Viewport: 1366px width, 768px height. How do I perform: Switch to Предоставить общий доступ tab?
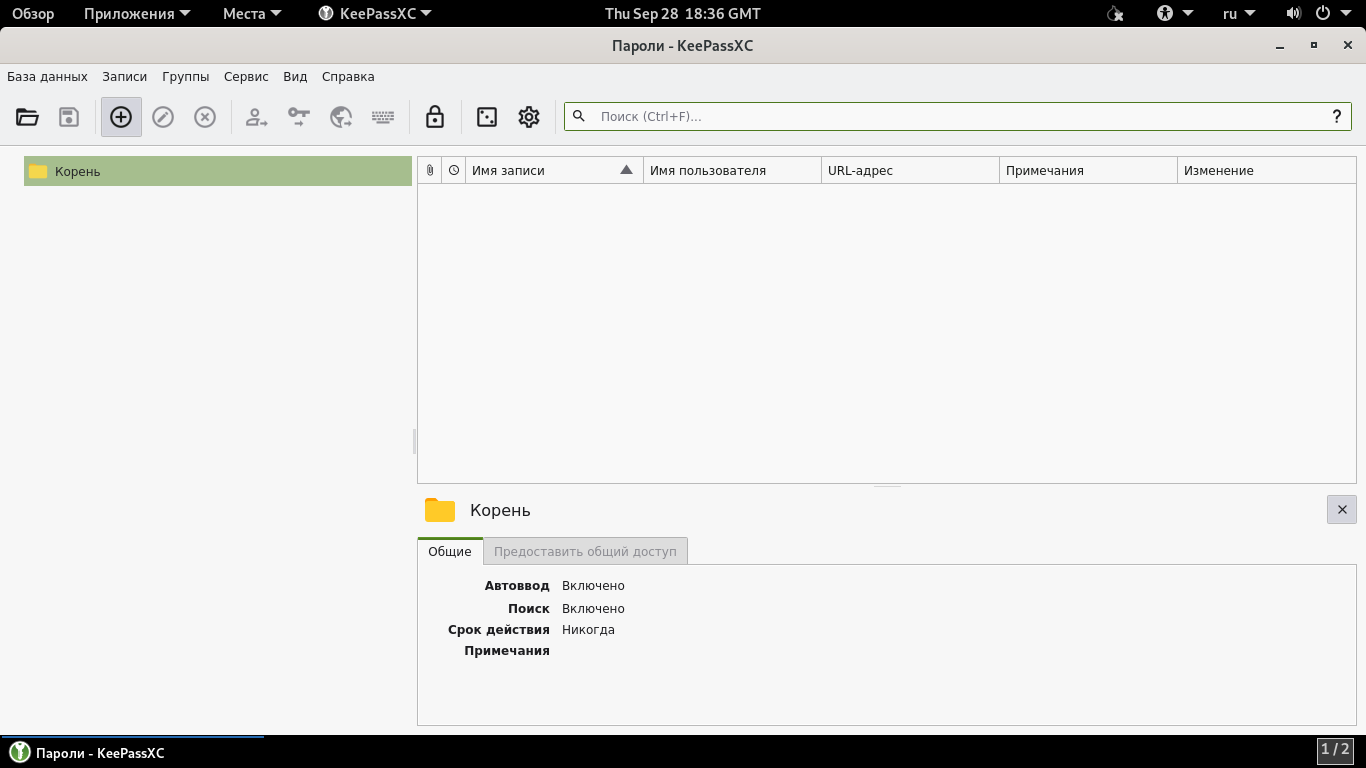coord(585,551)
